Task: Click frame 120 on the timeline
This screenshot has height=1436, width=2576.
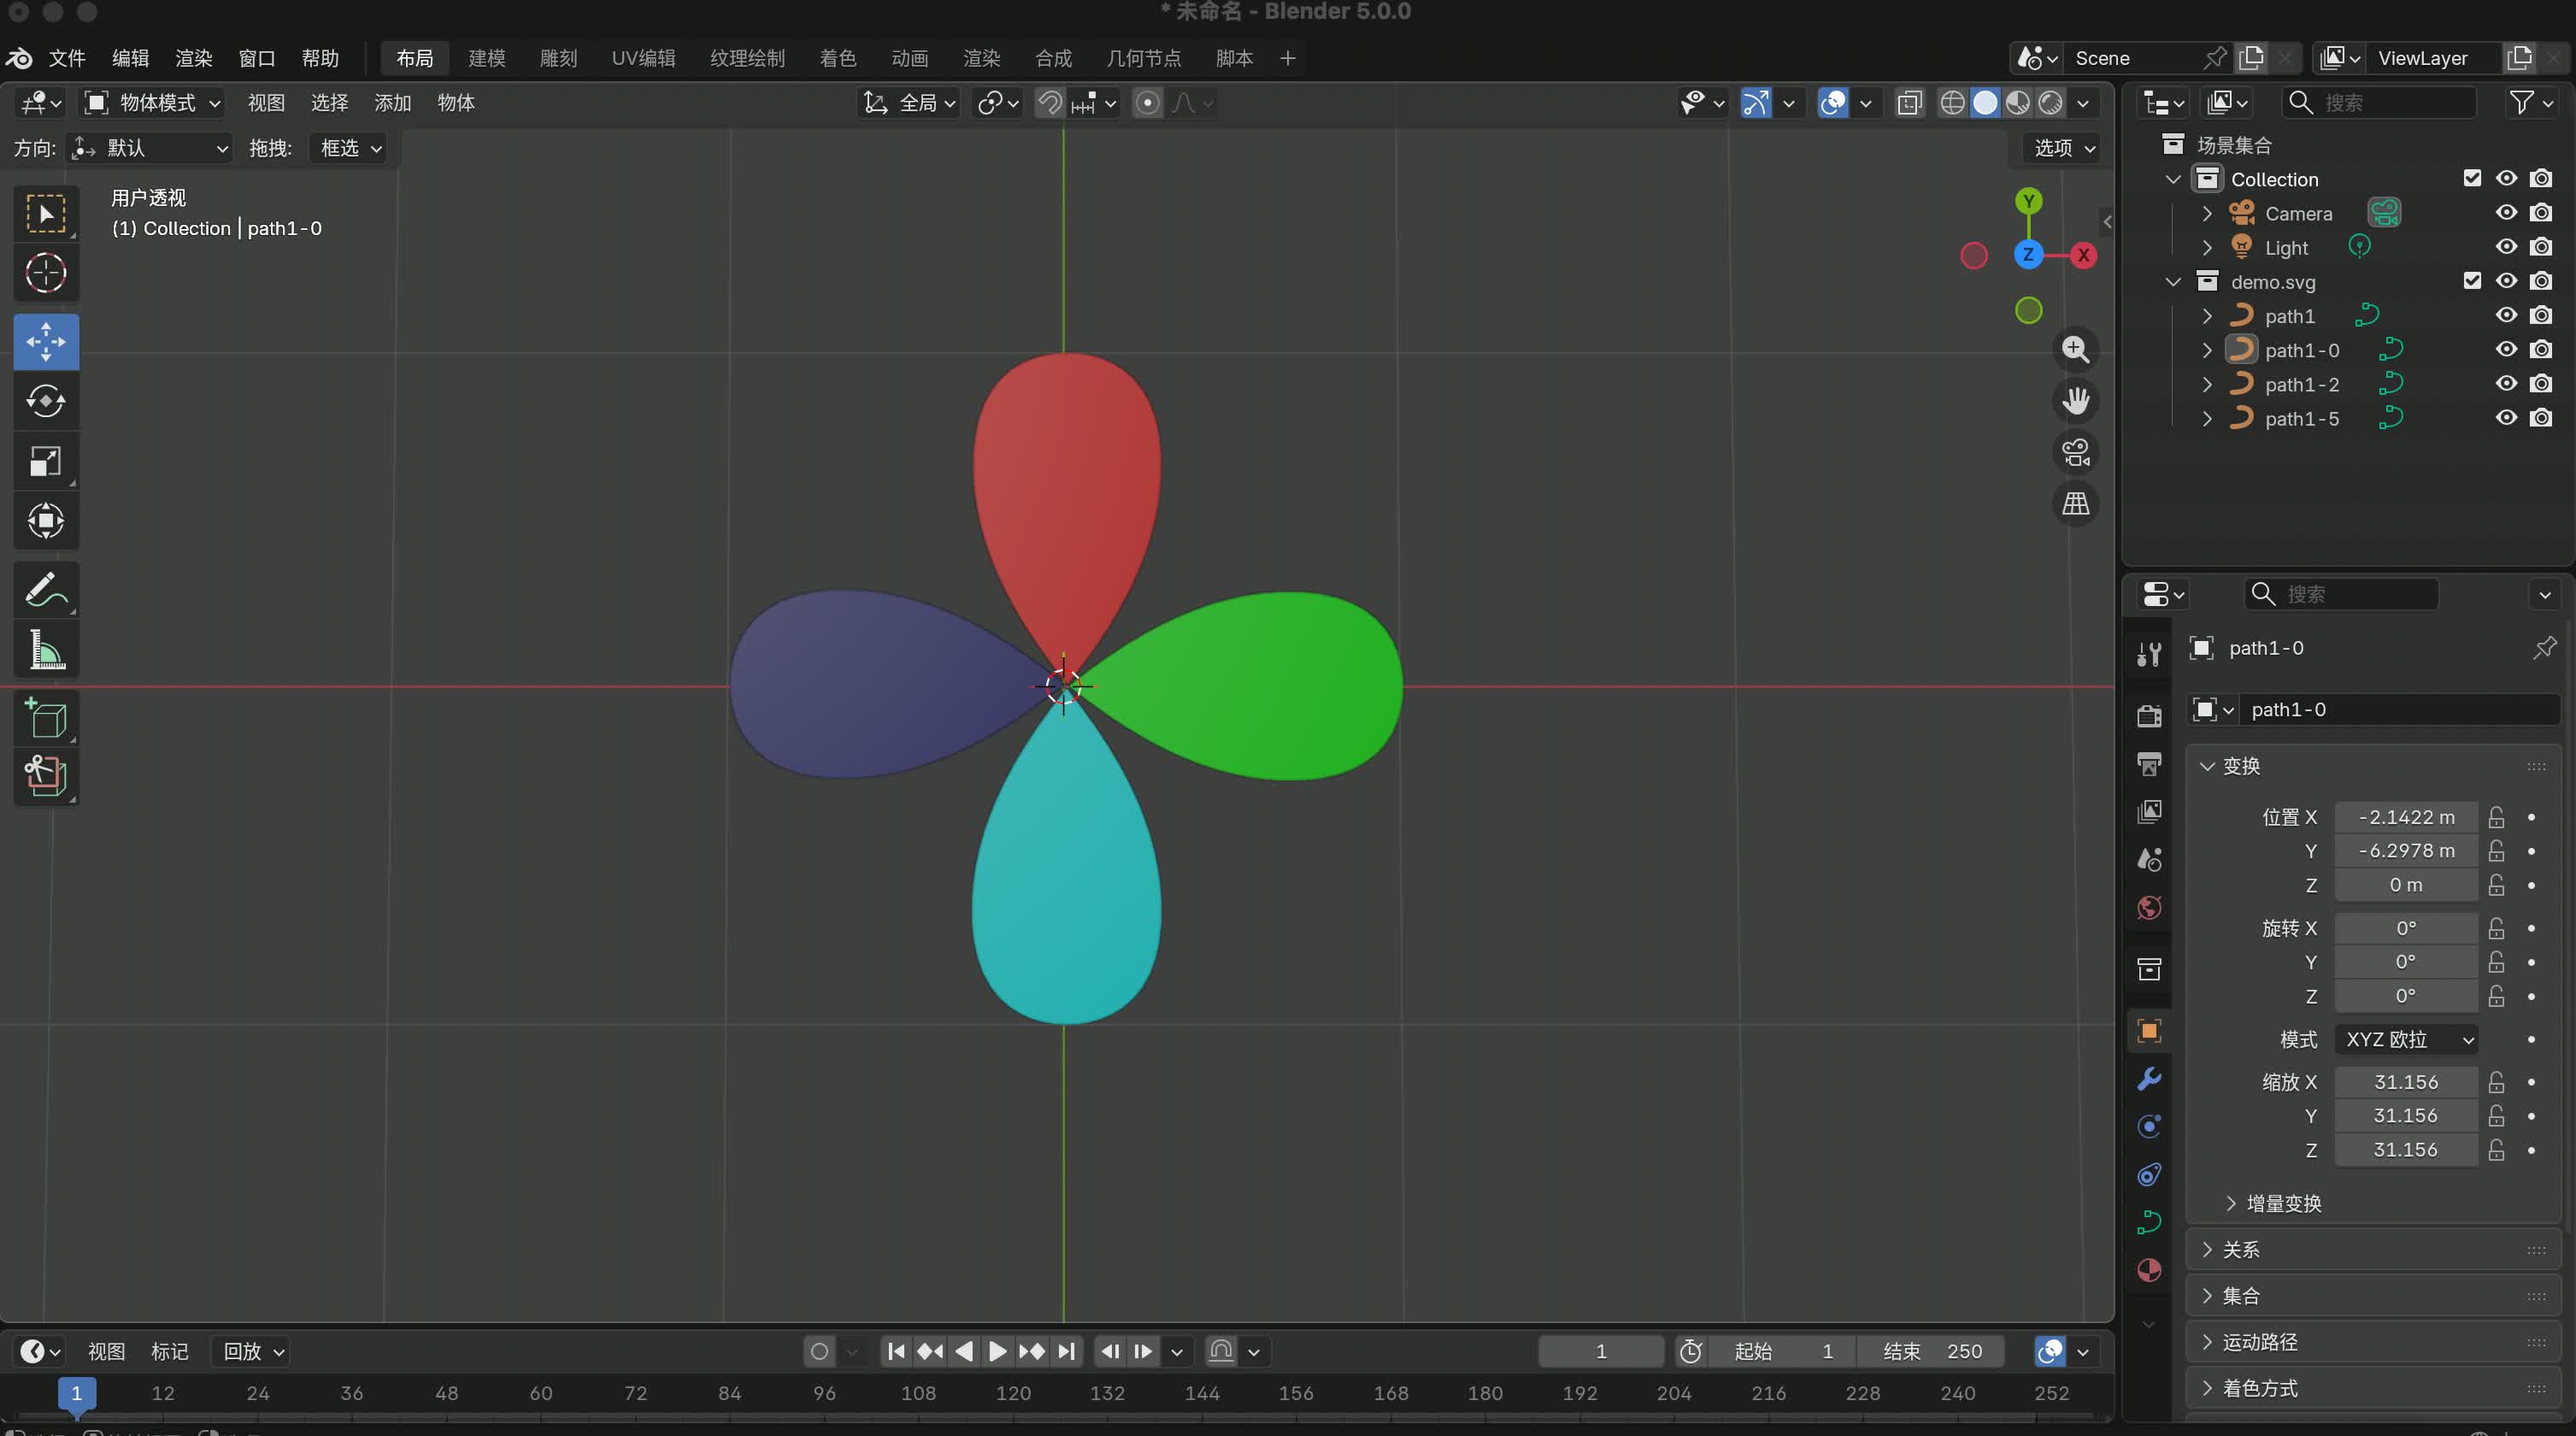Action: [x=1013, y=1393]
